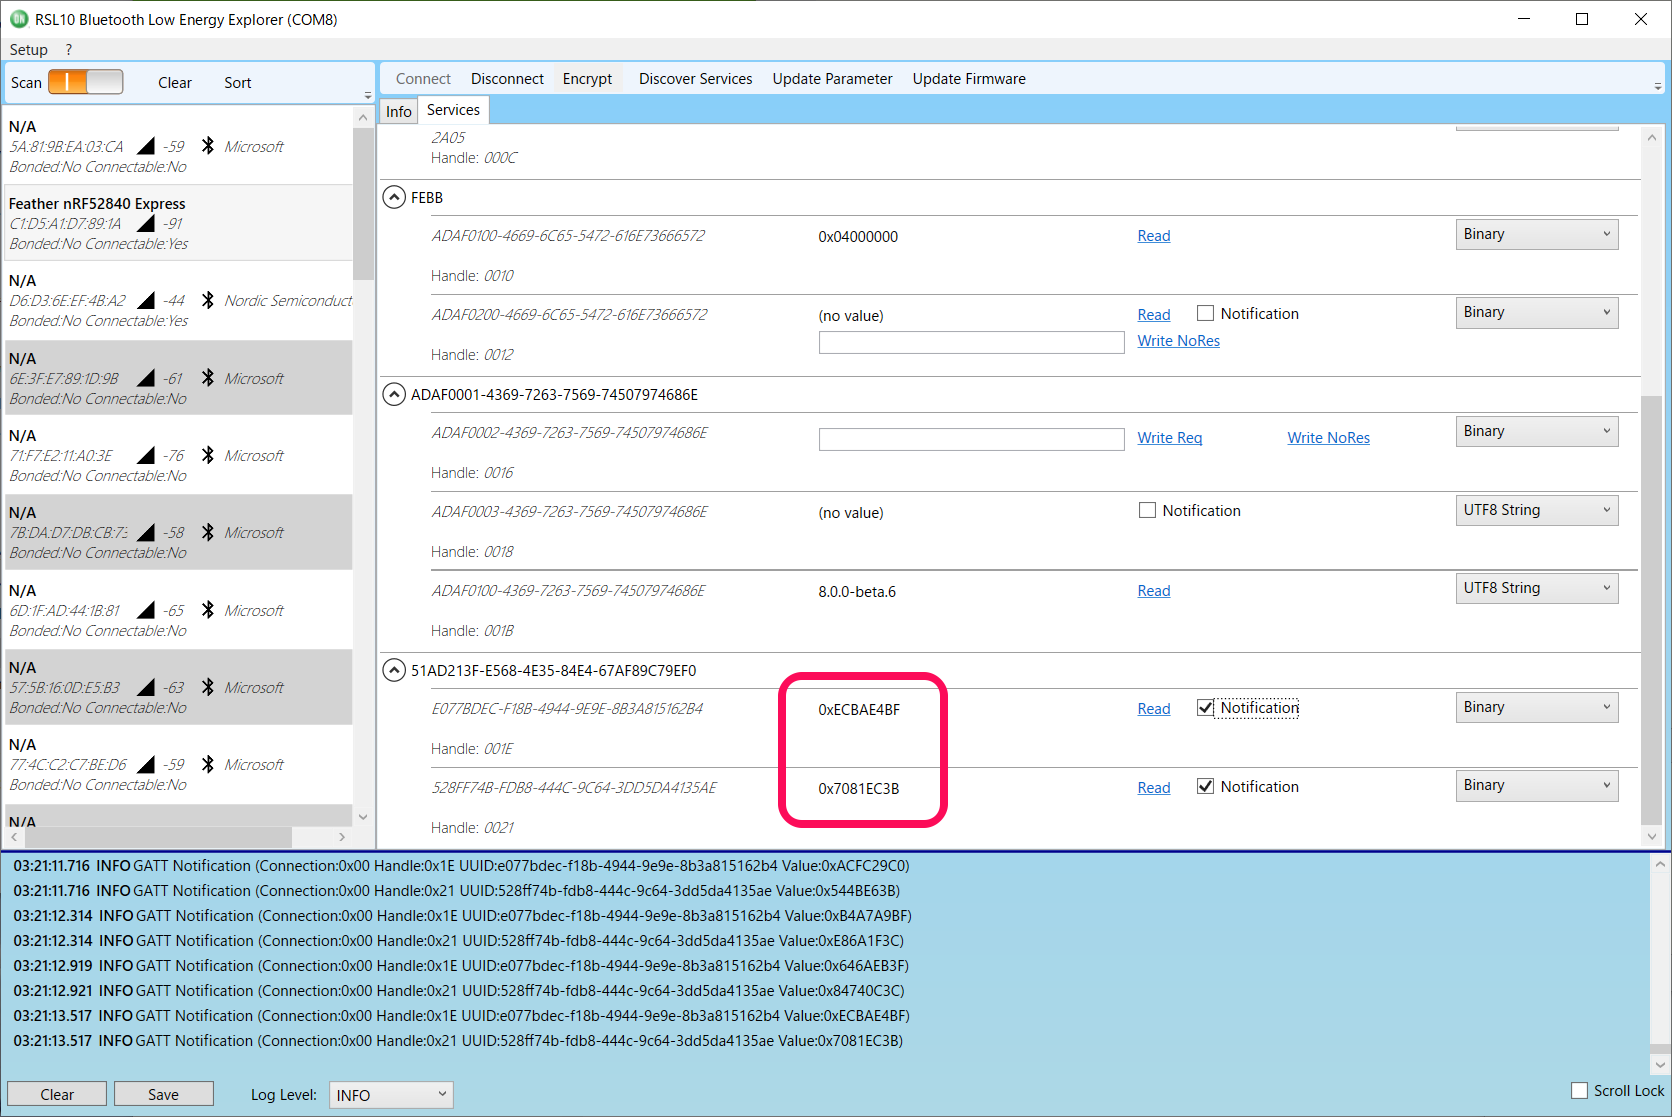This screenshot has width=1672, height=1117.
Task: Switch to the Info tab
Action: tap(399, 111)
